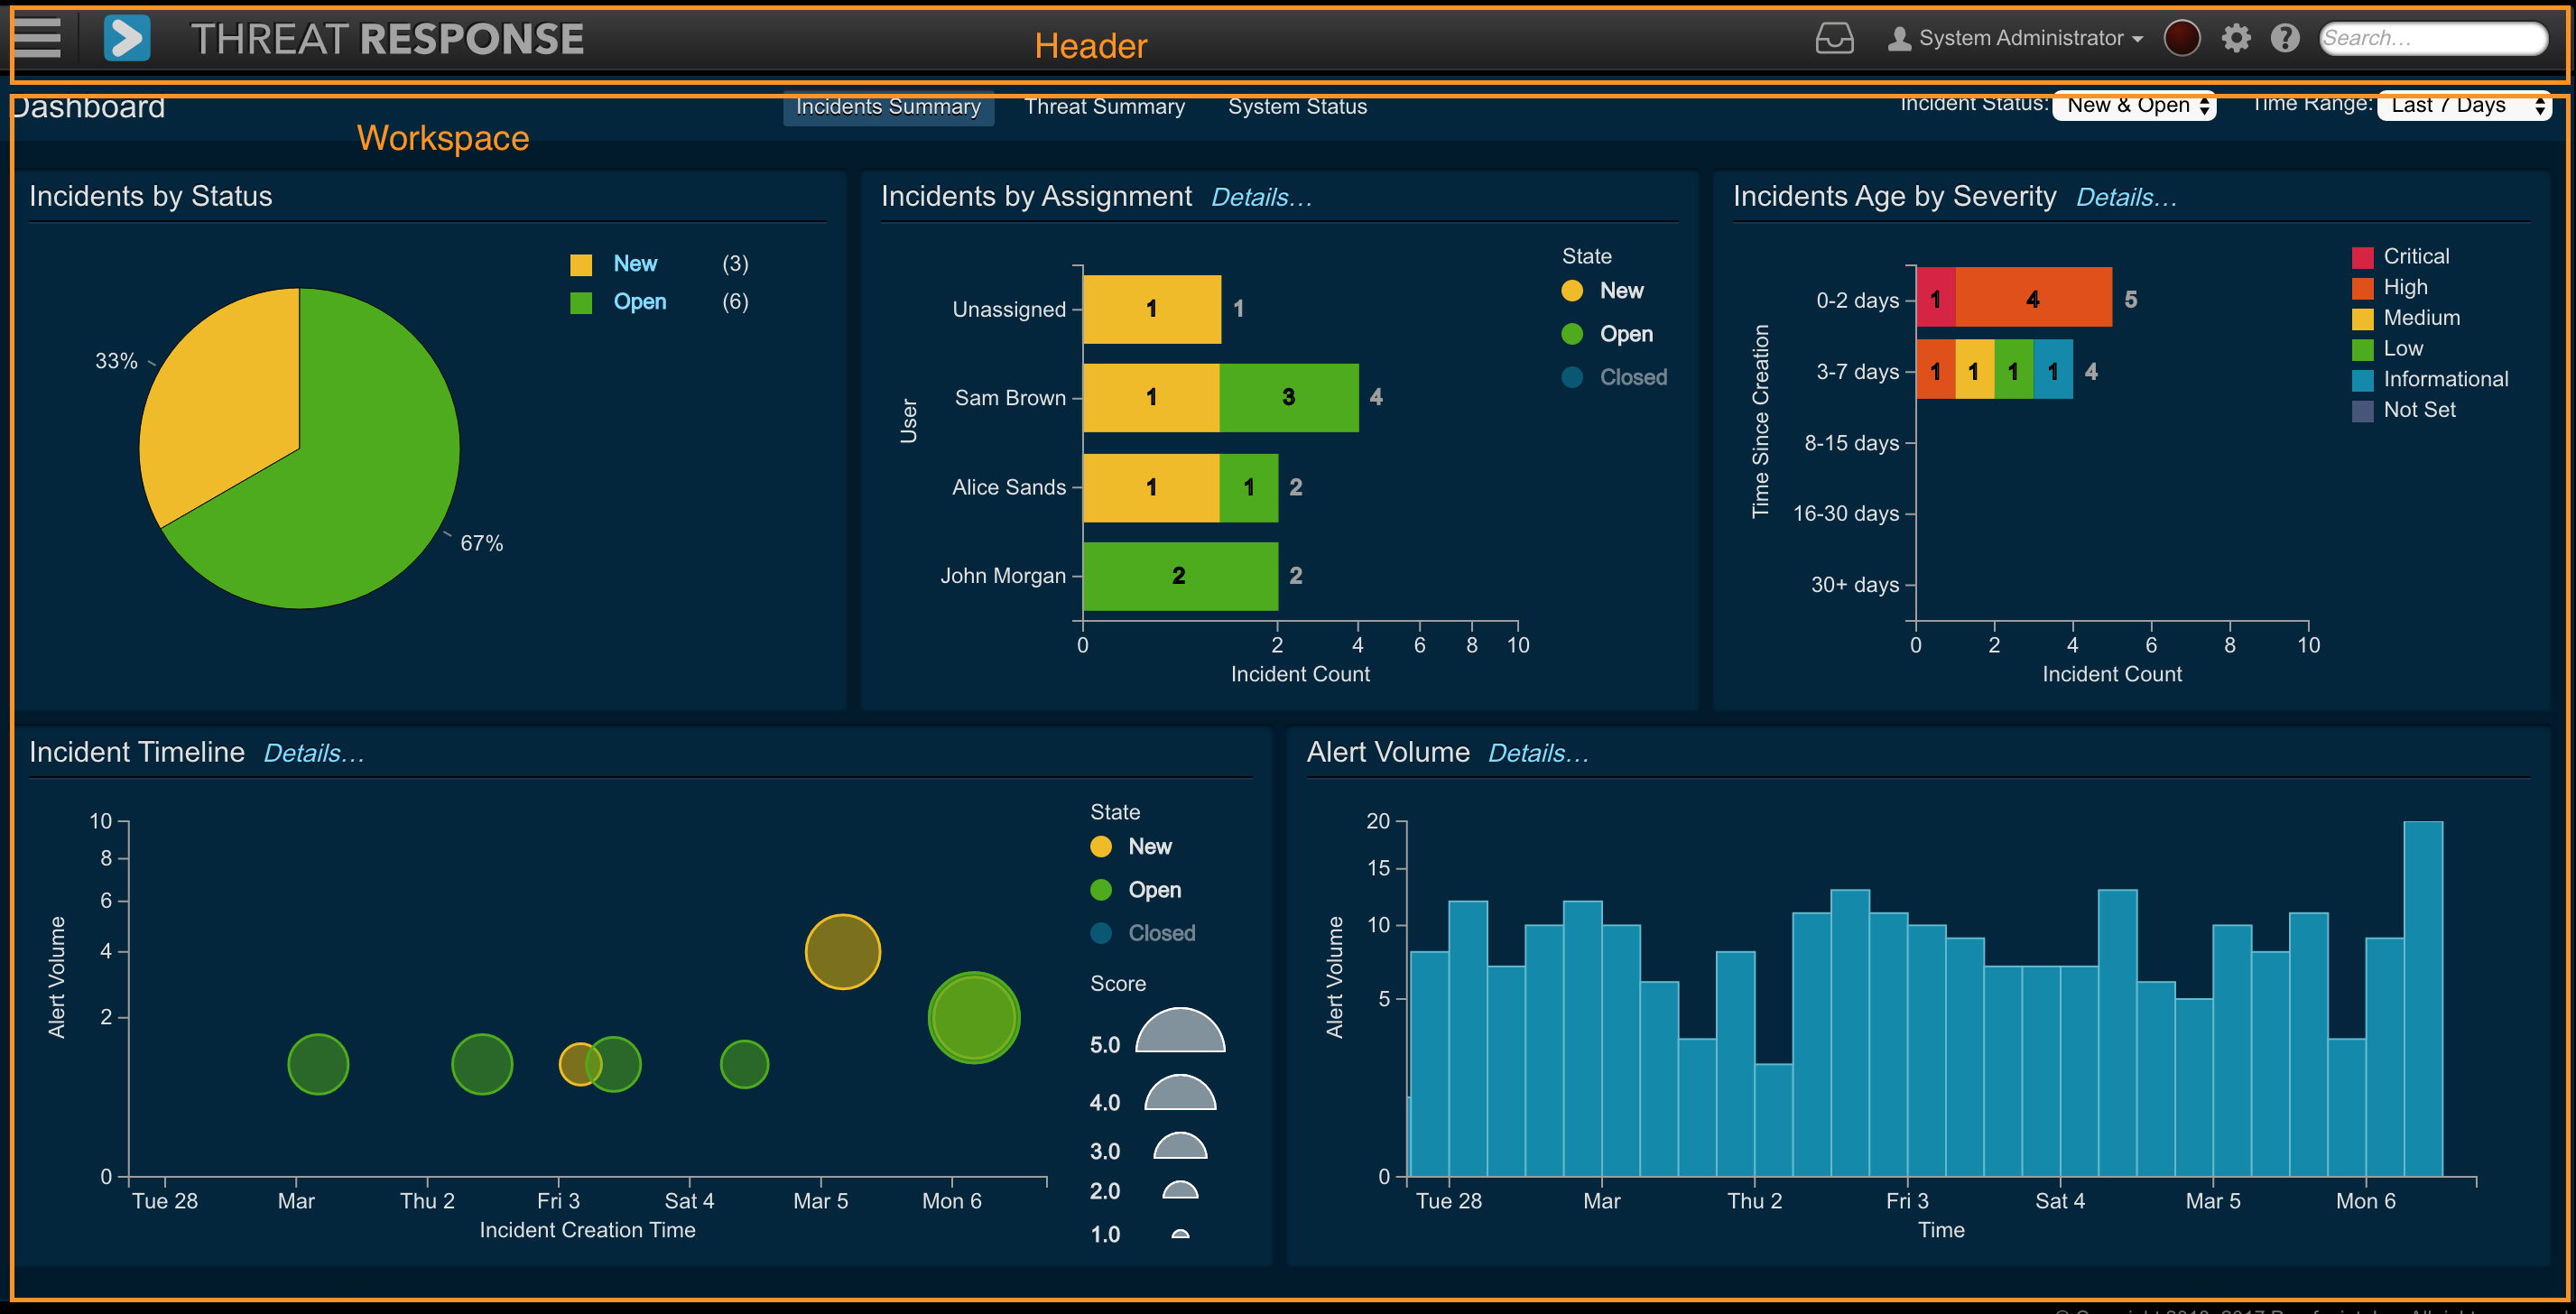Click the Critical severity color swatch
The image size is (2576, 1314).
[2362, 257]
